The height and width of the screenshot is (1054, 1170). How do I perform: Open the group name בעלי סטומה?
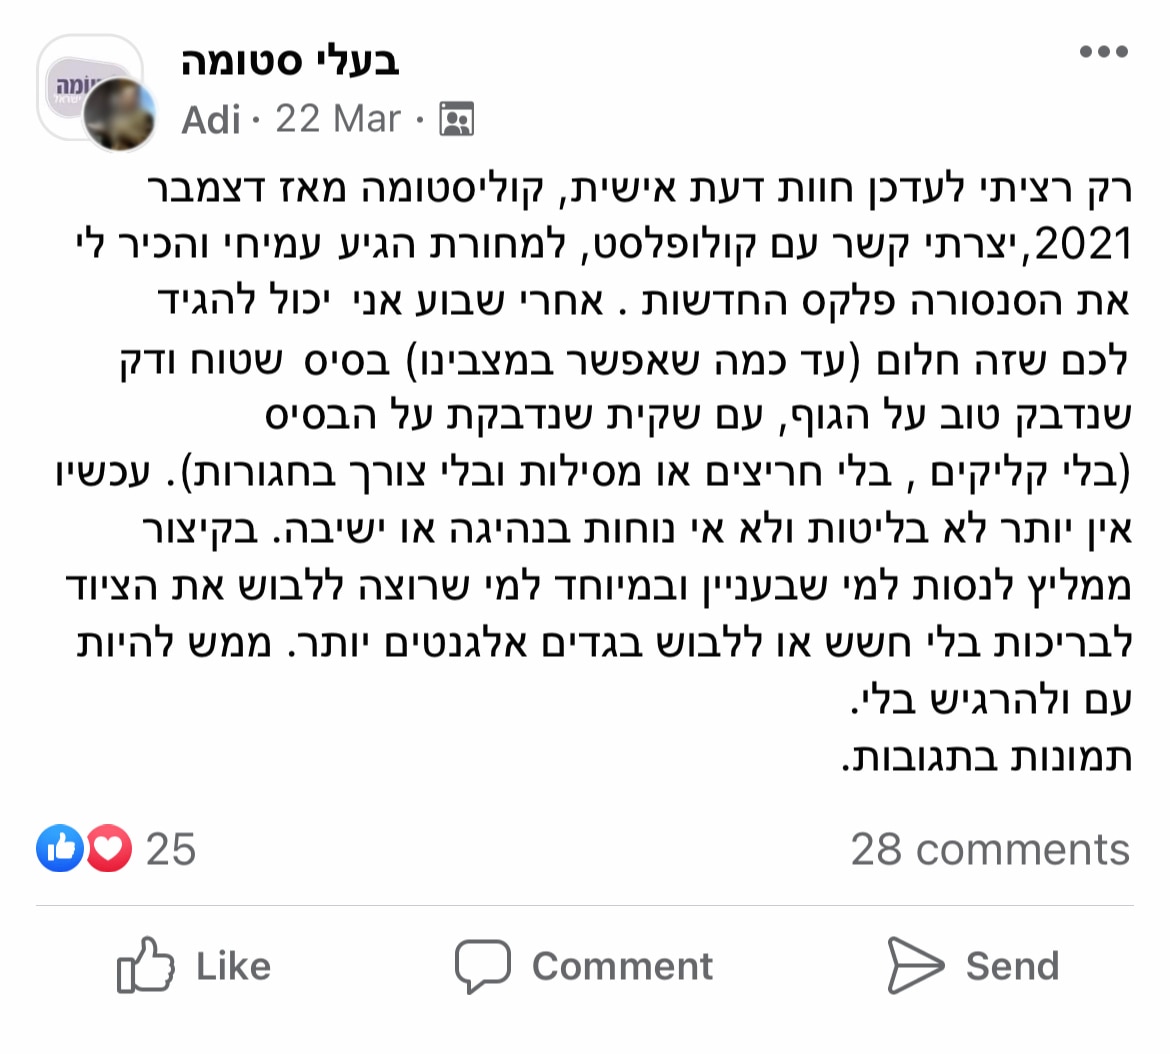[290, 61]
